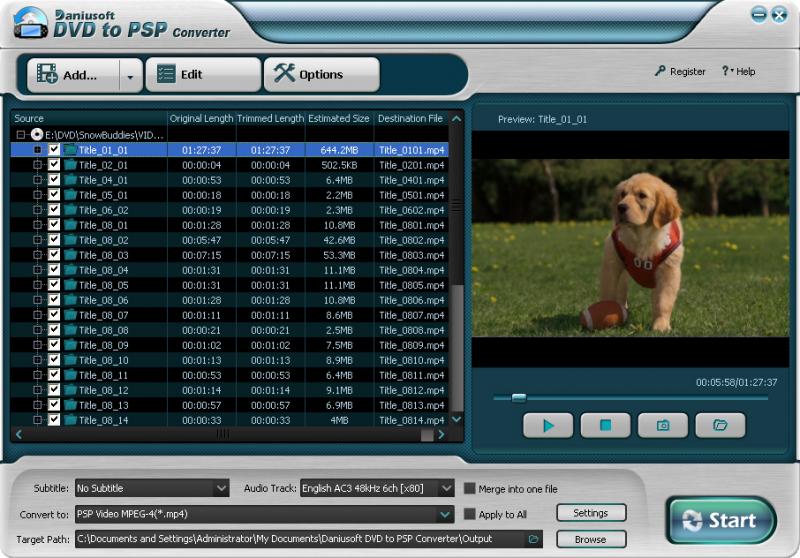Take a snapshot with the camera icon
Viewport: 800px width, 558px height.
pyautogui.click(x=662, y=425)
